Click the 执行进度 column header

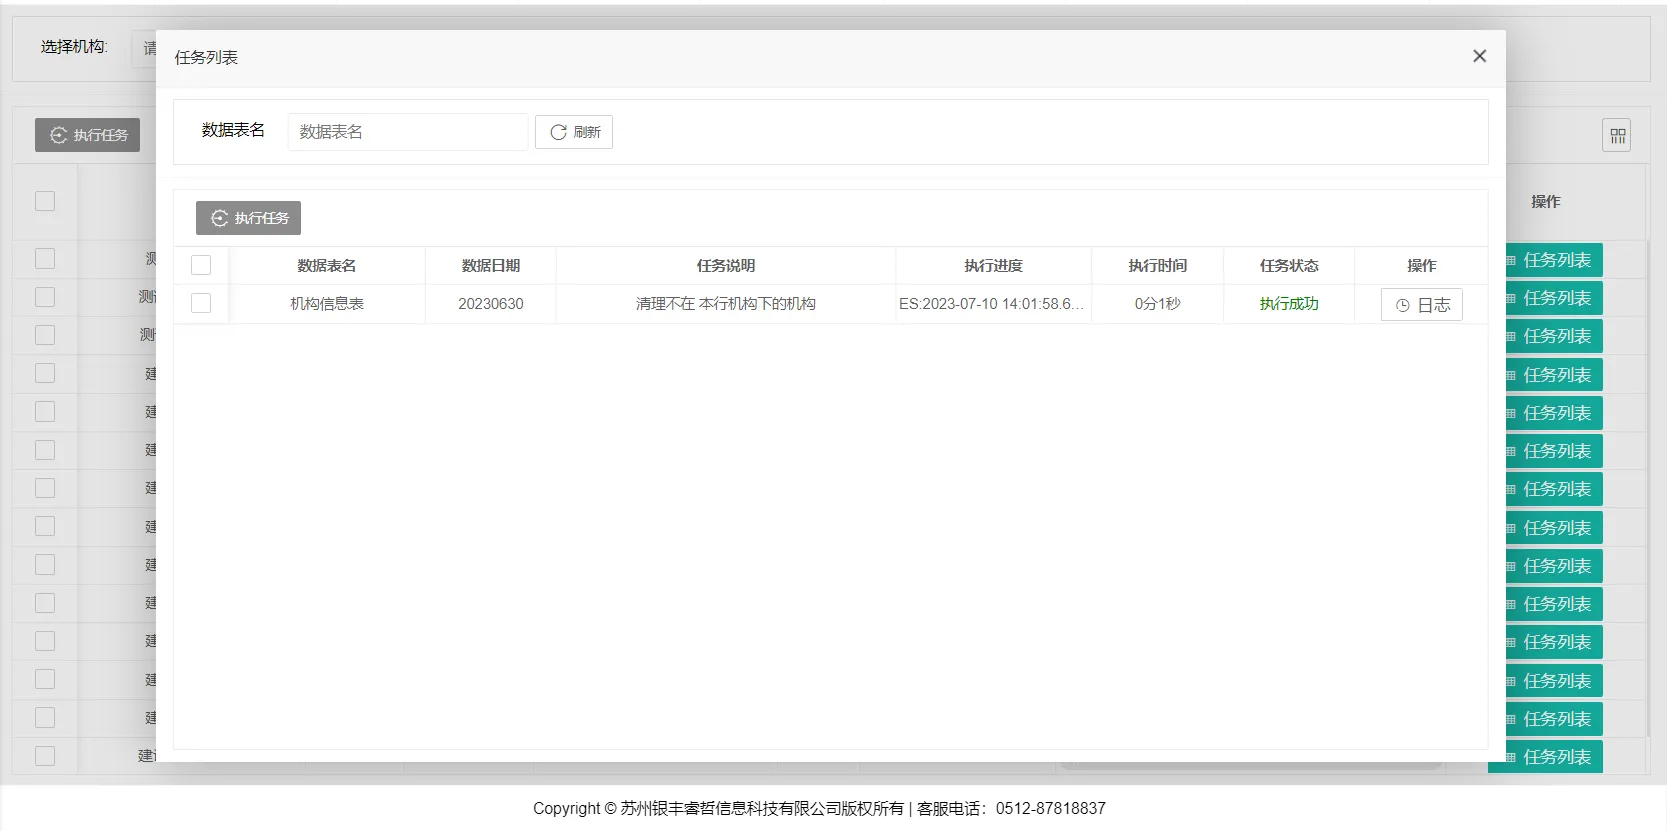[x=992, y=266]
